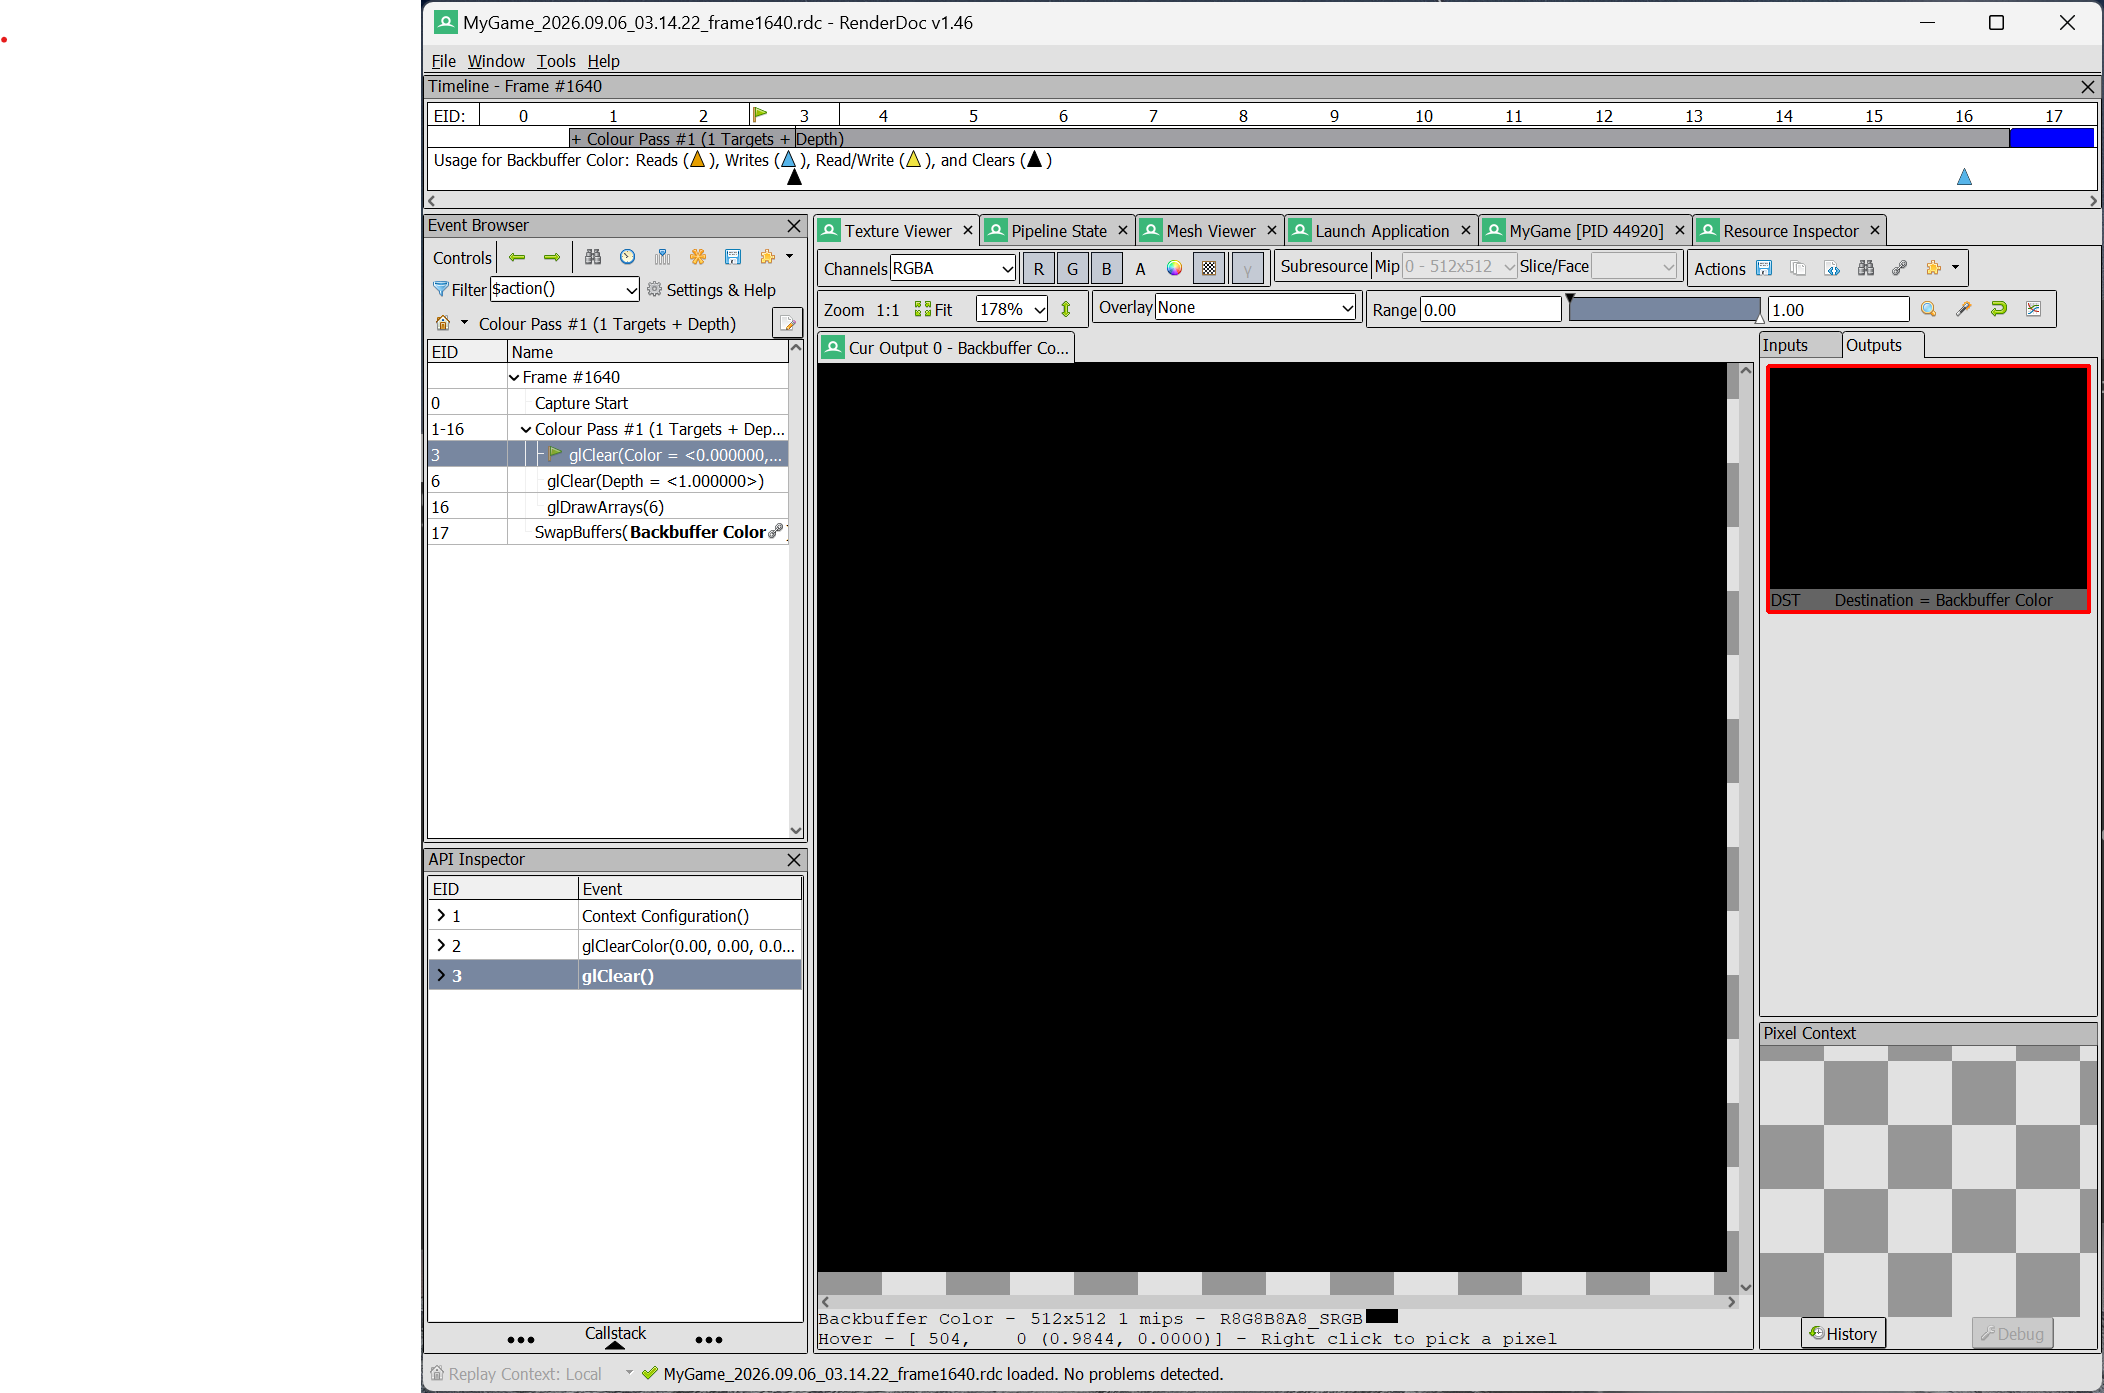Toggle the gamma display button
This screenshot has height=1393, width=2104.
coord(1247,268)
